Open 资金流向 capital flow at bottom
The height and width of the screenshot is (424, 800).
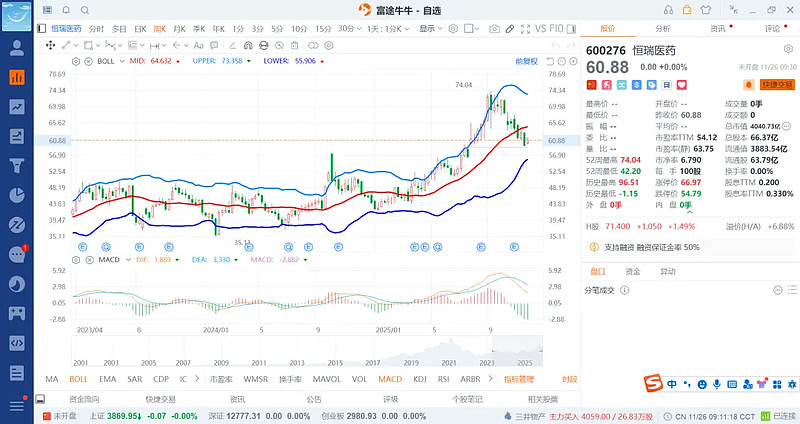pyautogui.click(x=84, y=400)
